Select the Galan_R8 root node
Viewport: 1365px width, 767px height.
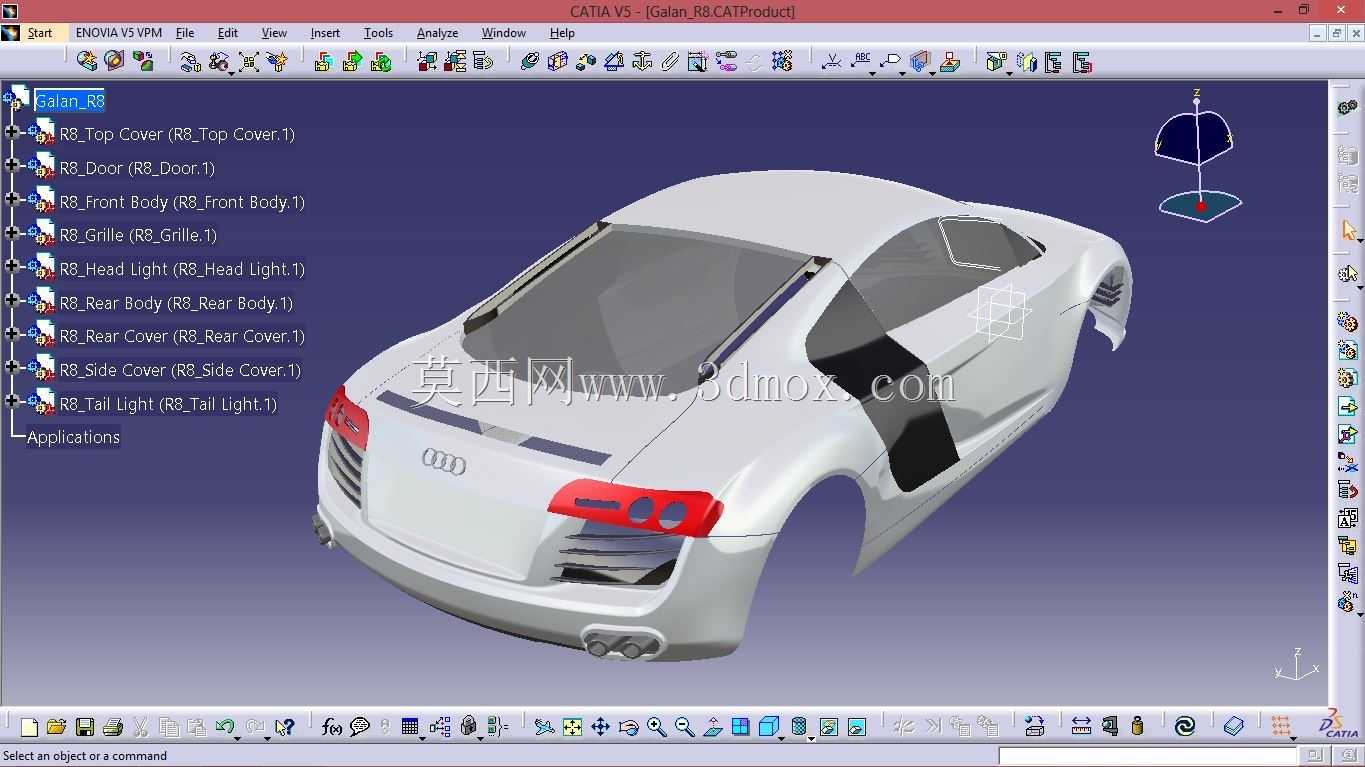pos(69,101)
